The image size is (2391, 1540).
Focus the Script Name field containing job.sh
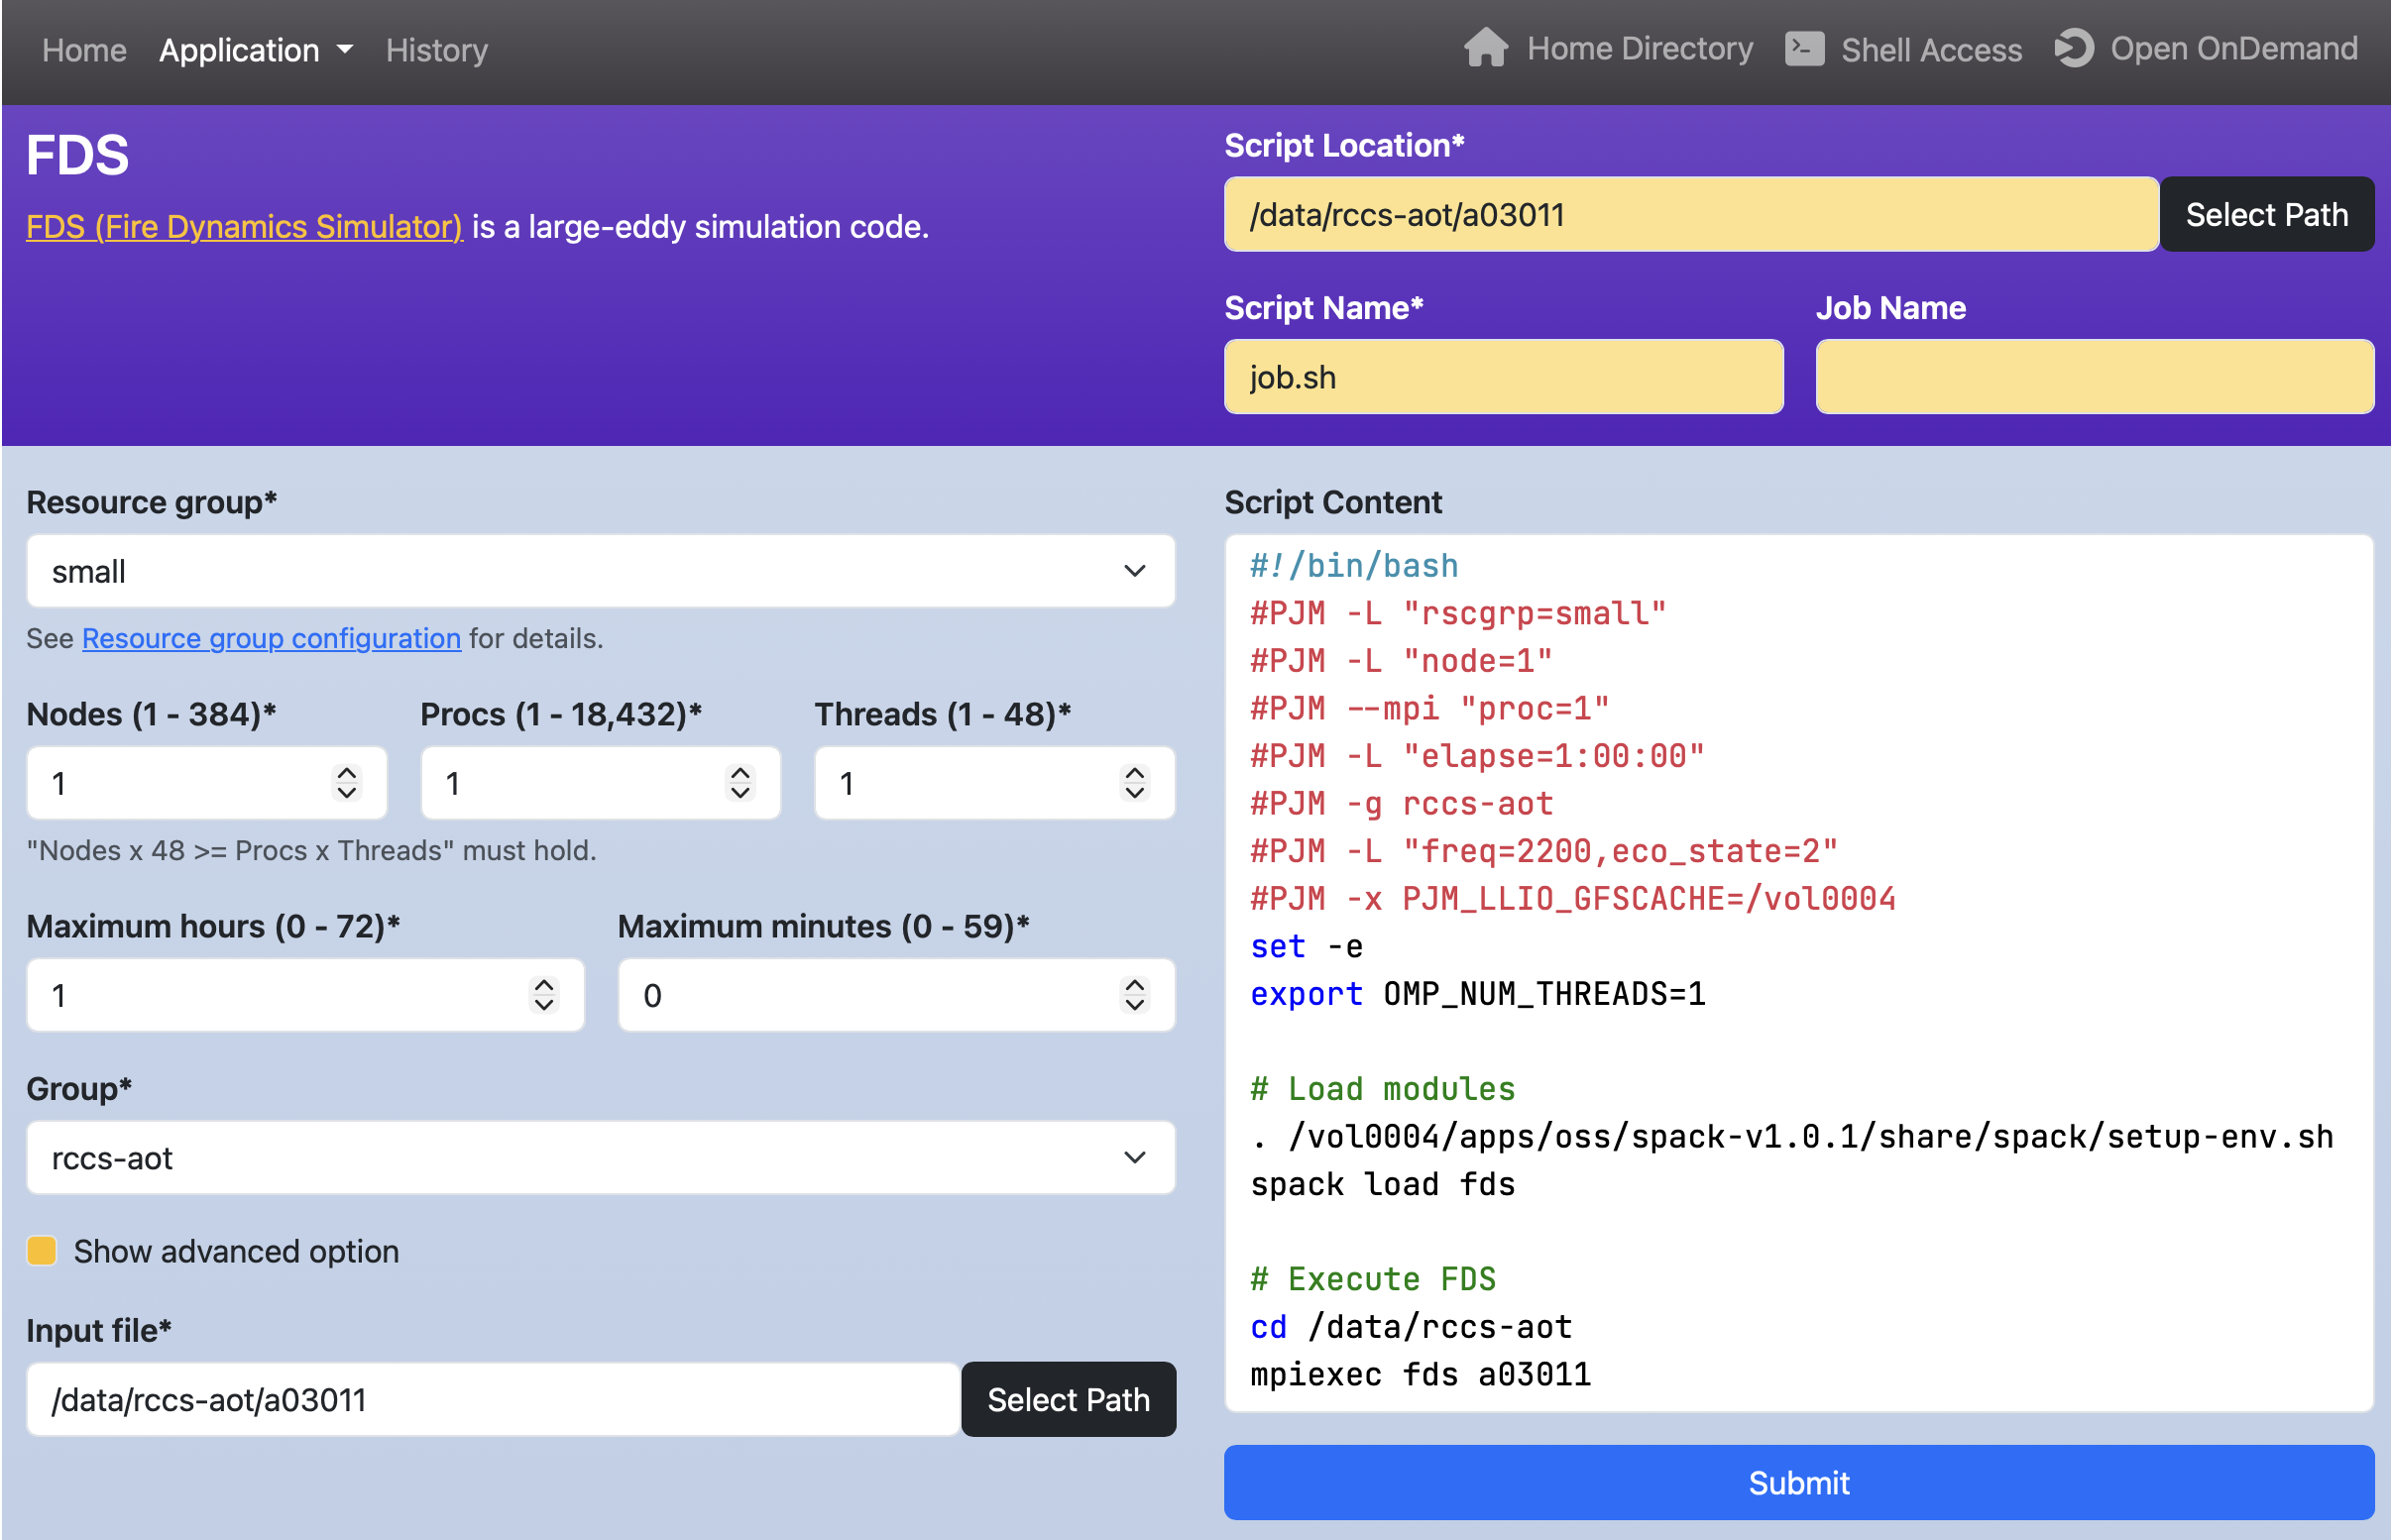click(x=1503, y=376)
